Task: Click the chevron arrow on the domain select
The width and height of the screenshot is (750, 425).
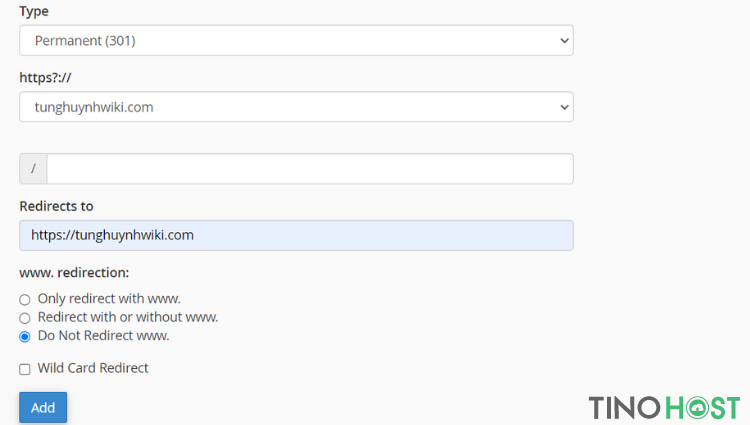Action: [x=564, y=107]
